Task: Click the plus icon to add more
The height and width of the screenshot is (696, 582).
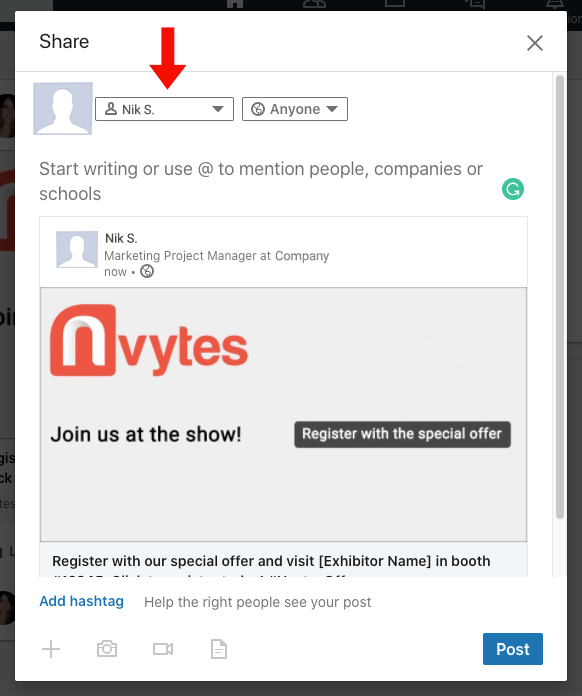Action: [x=51, y=649]
